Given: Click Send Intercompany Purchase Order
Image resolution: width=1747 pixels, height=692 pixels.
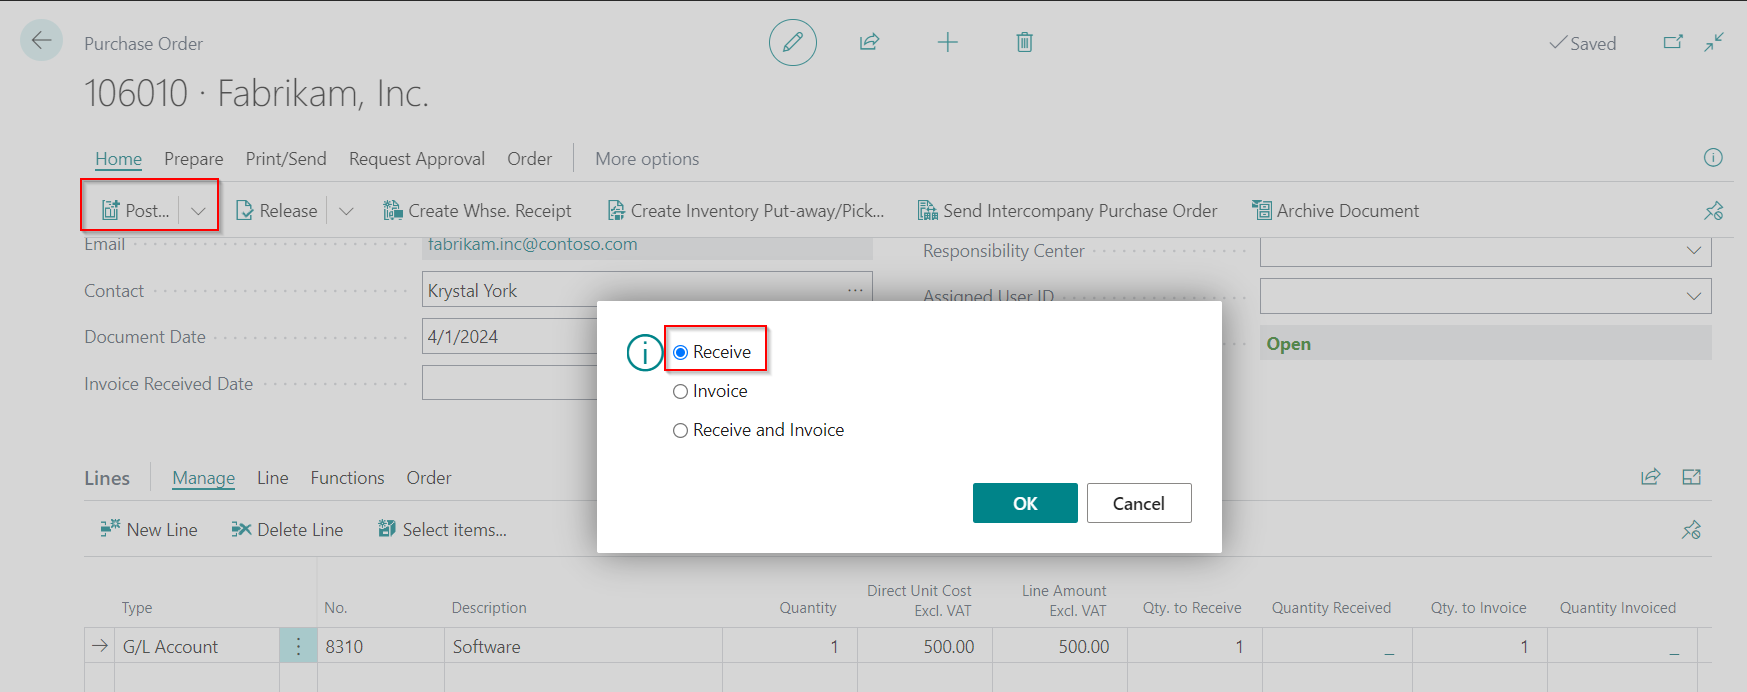Looking at the screenshot, I should pos(1067,211).
